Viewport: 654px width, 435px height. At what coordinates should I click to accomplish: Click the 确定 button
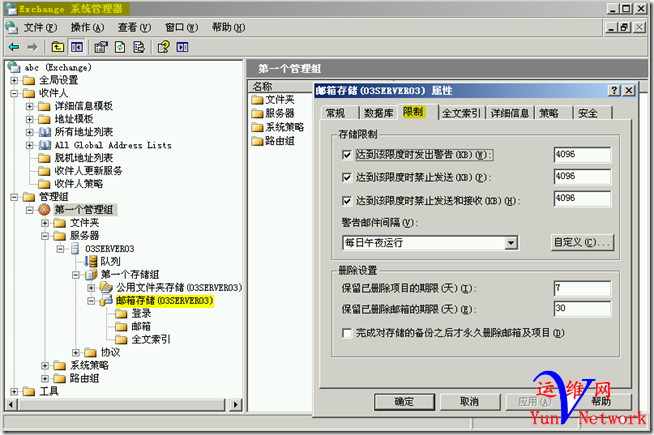point(404,402)
